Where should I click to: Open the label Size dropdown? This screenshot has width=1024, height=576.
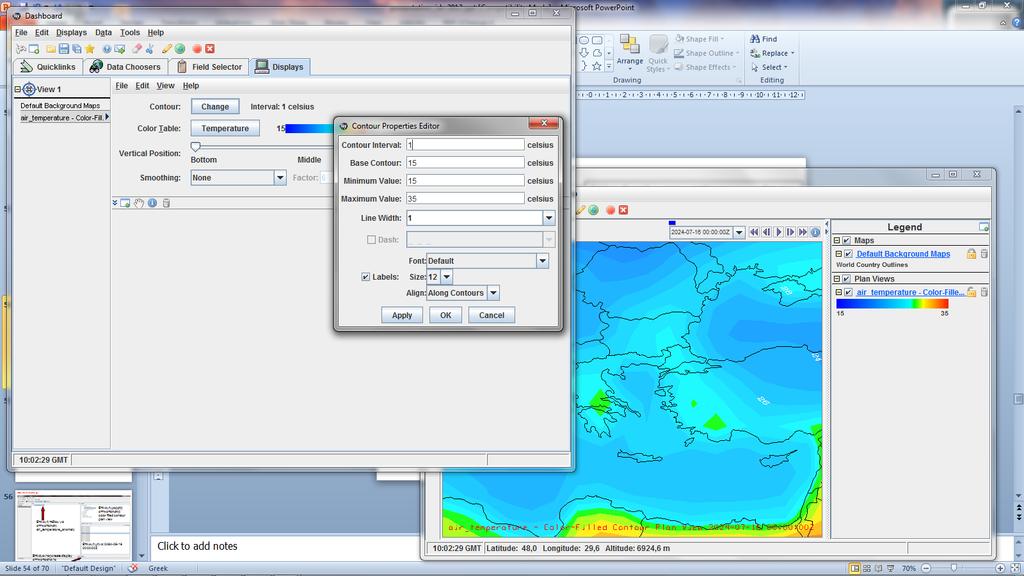(447, 277)
